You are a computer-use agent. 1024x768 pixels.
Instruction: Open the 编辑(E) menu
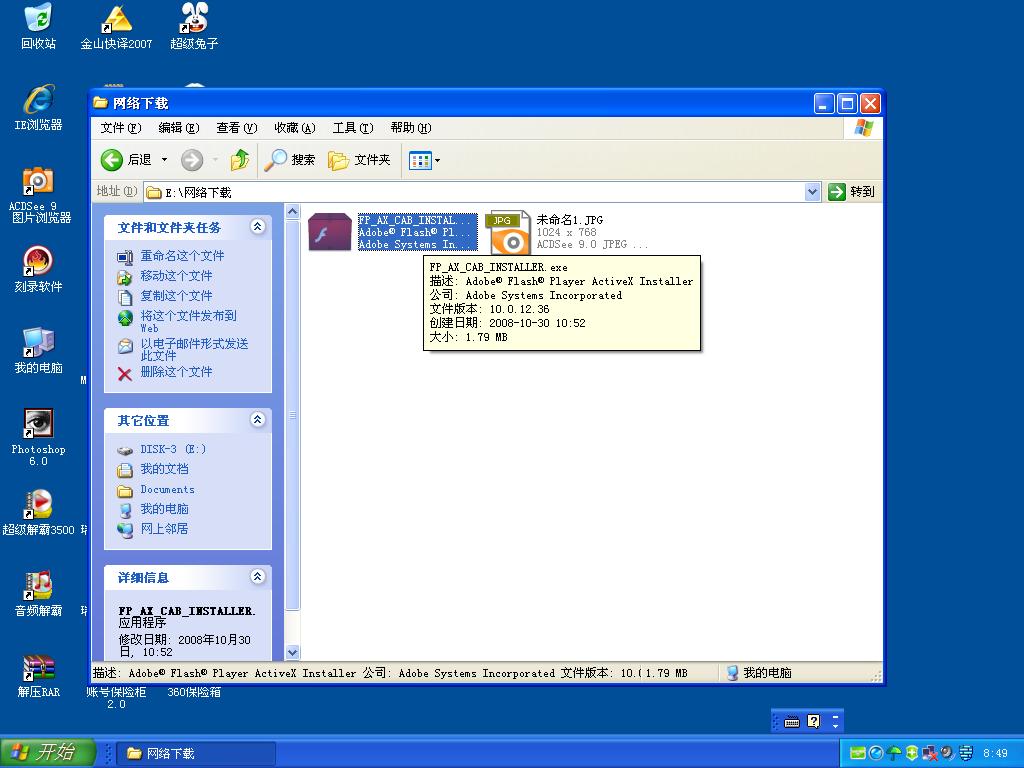[x=179, y=127]
